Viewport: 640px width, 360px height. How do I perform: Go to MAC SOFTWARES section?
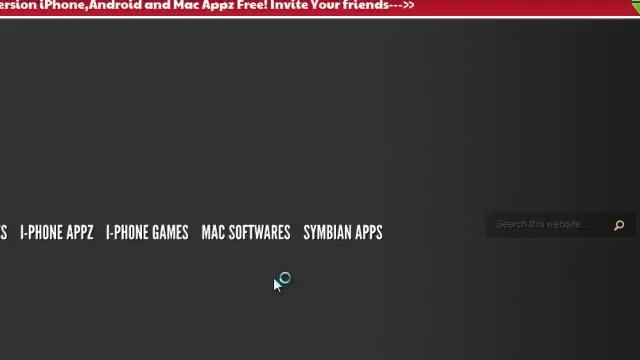click(x=246, y=232)
